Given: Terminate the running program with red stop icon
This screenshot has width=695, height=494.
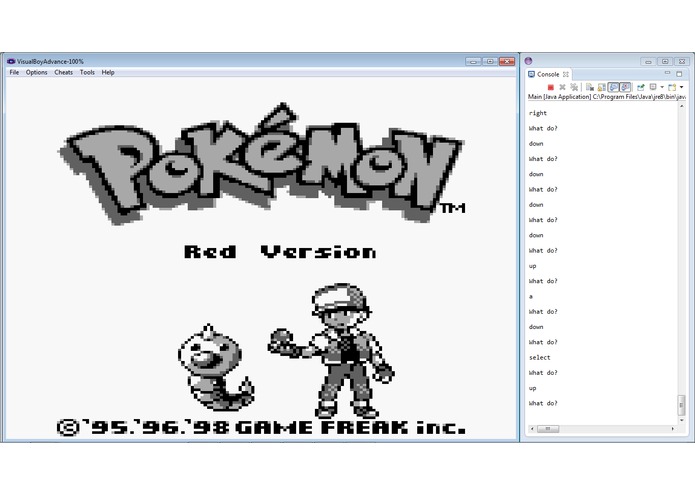Looking at the screenshot, I should (x=551, y=87).
